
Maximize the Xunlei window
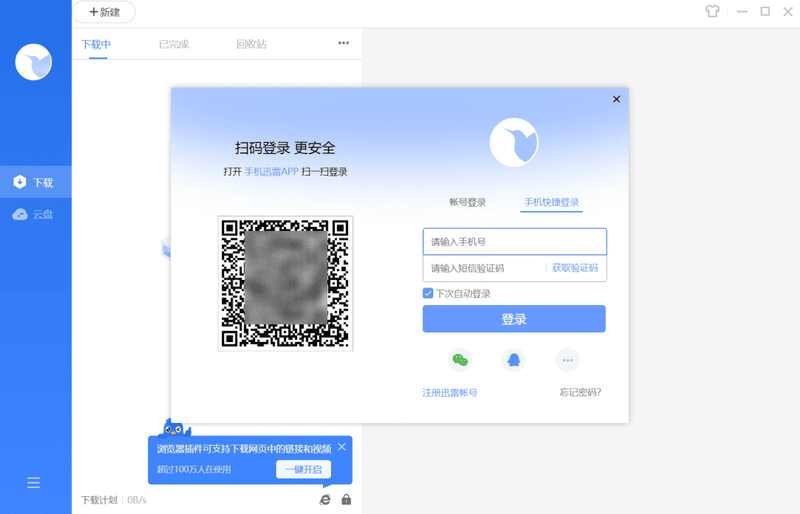pos(765,11)
